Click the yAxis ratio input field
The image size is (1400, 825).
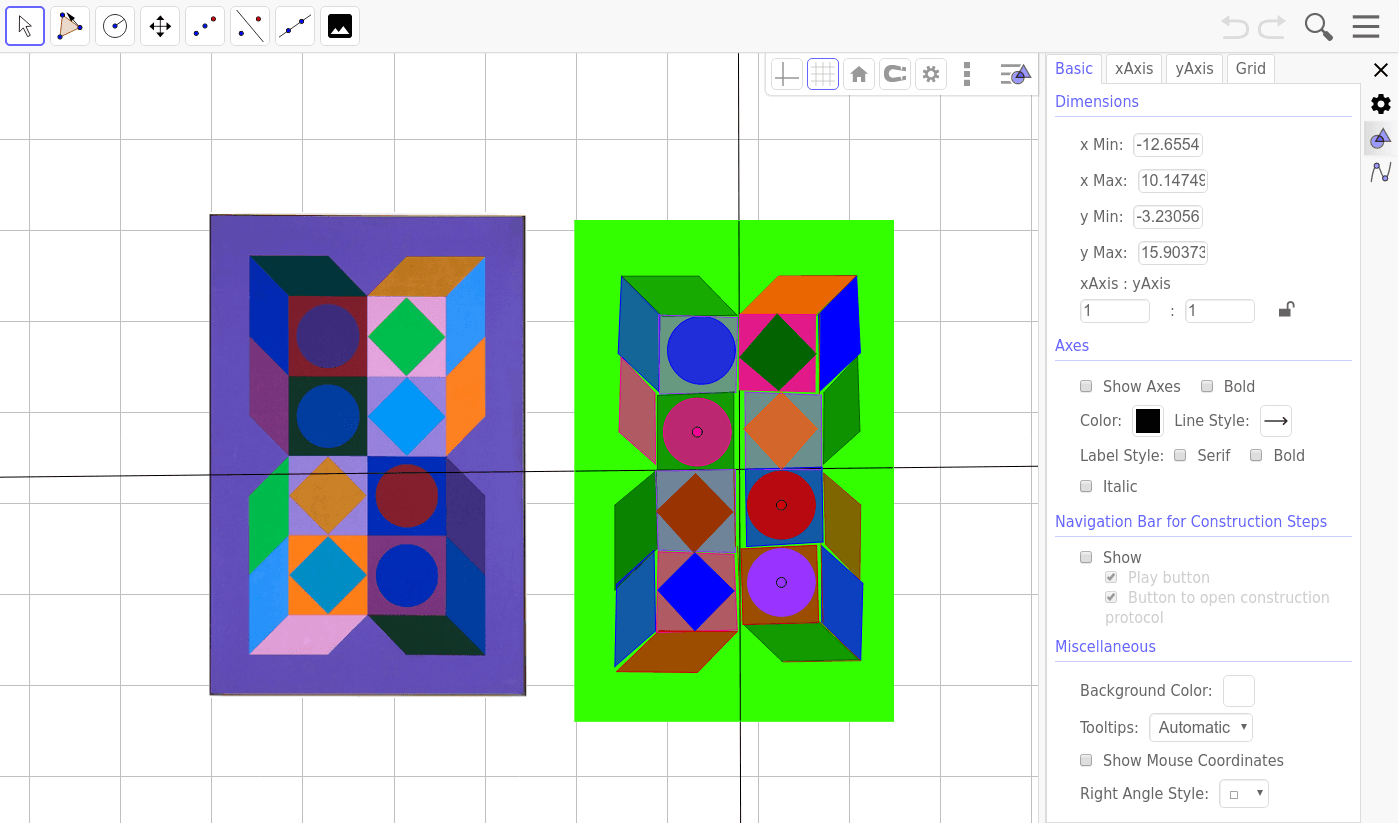tap(1220, 311)
